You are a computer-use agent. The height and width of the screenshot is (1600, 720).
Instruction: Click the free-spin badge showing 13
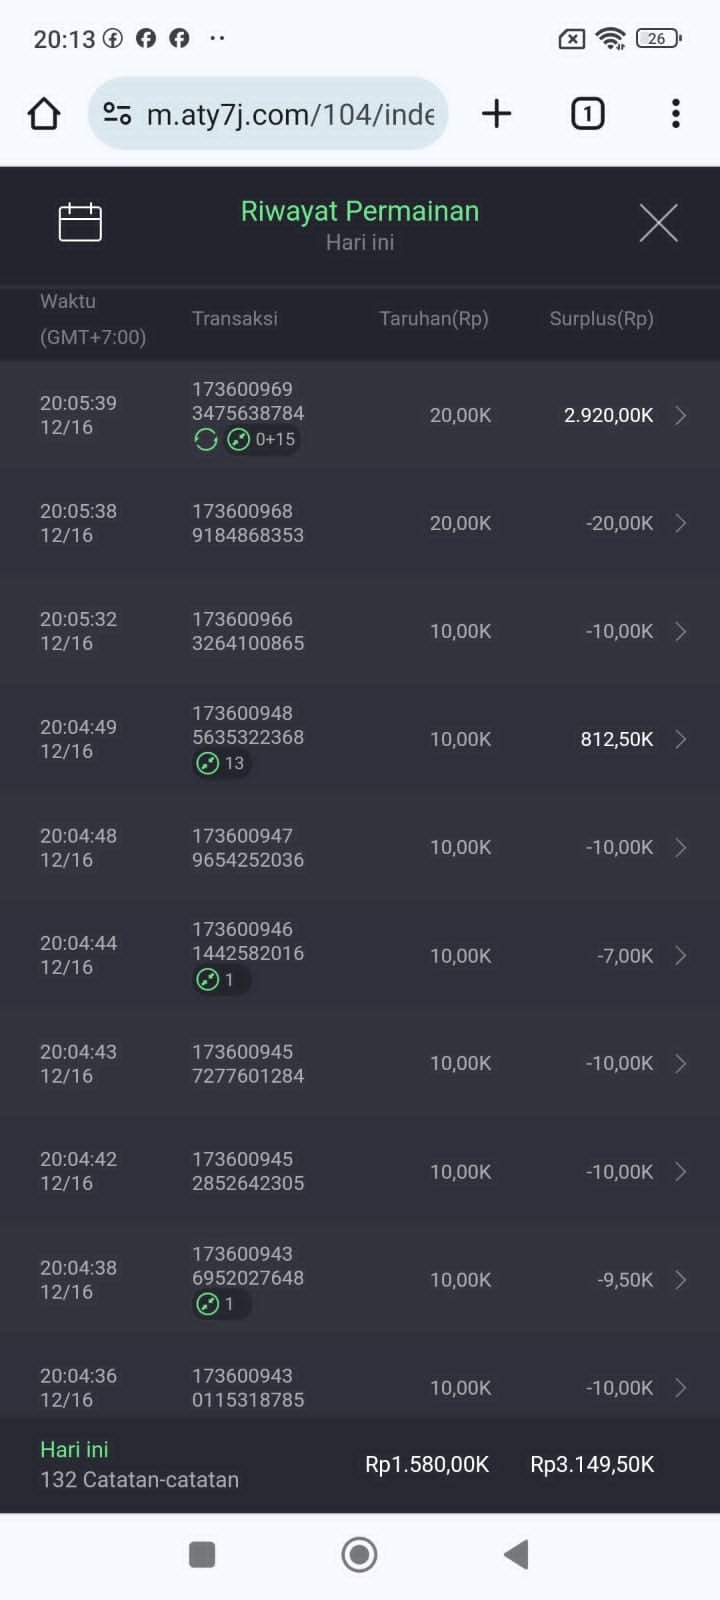(x=221, y=764)
